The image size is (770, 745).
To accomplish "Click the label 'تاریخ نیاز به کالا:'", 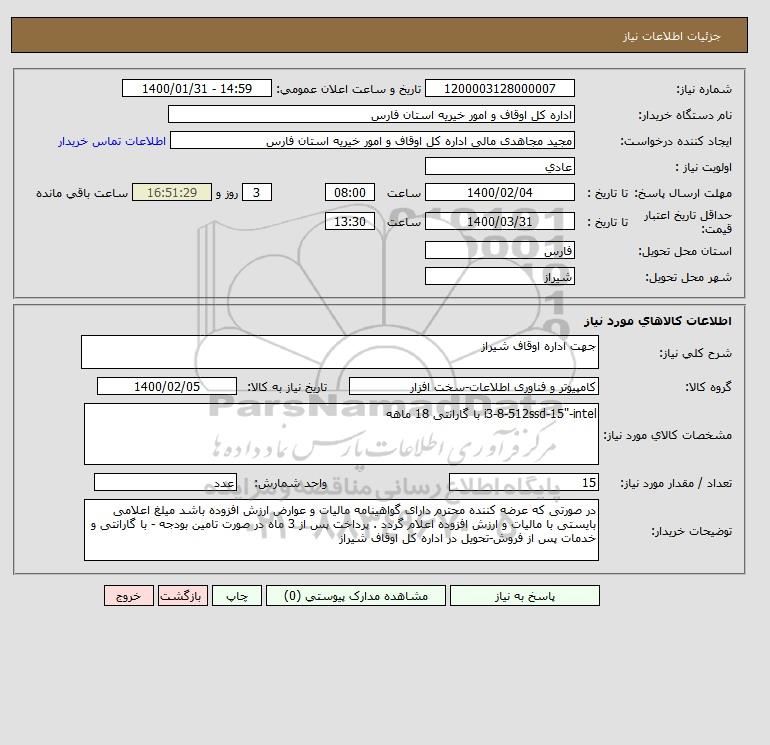I will click(287, 387).
